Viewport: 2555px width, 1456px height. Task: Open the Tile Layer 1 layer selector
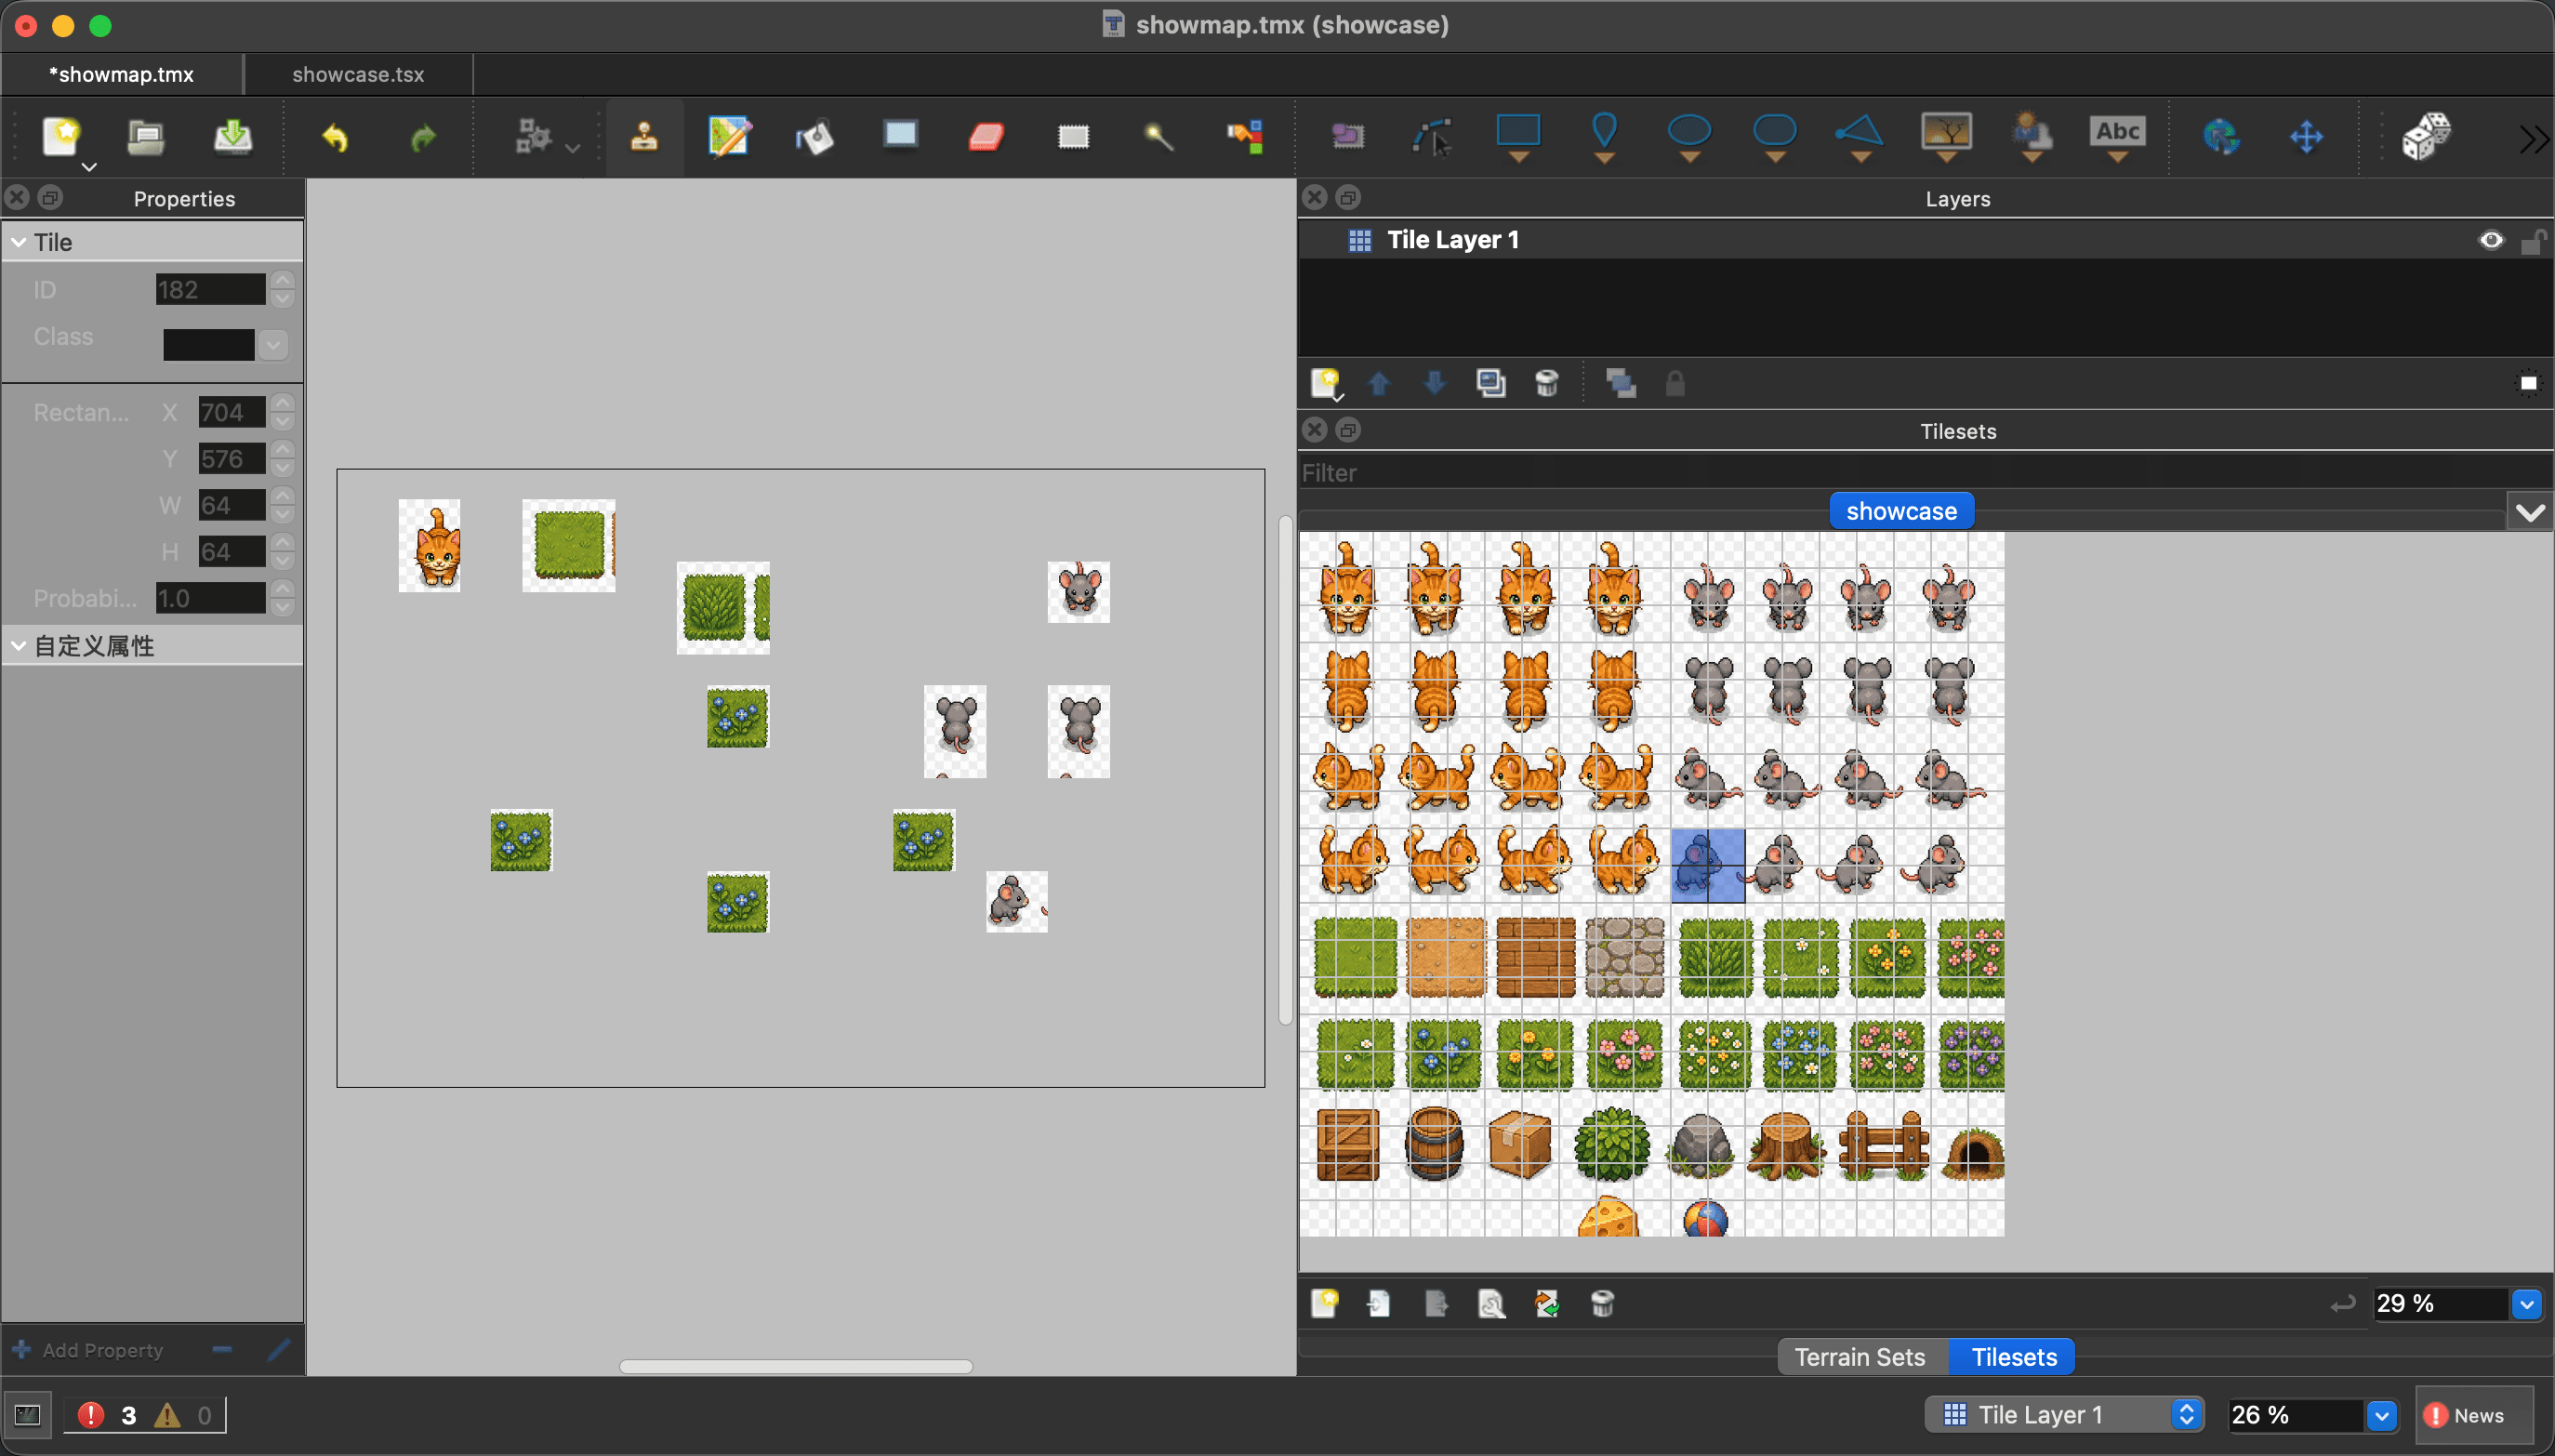pos(2064,1415)
